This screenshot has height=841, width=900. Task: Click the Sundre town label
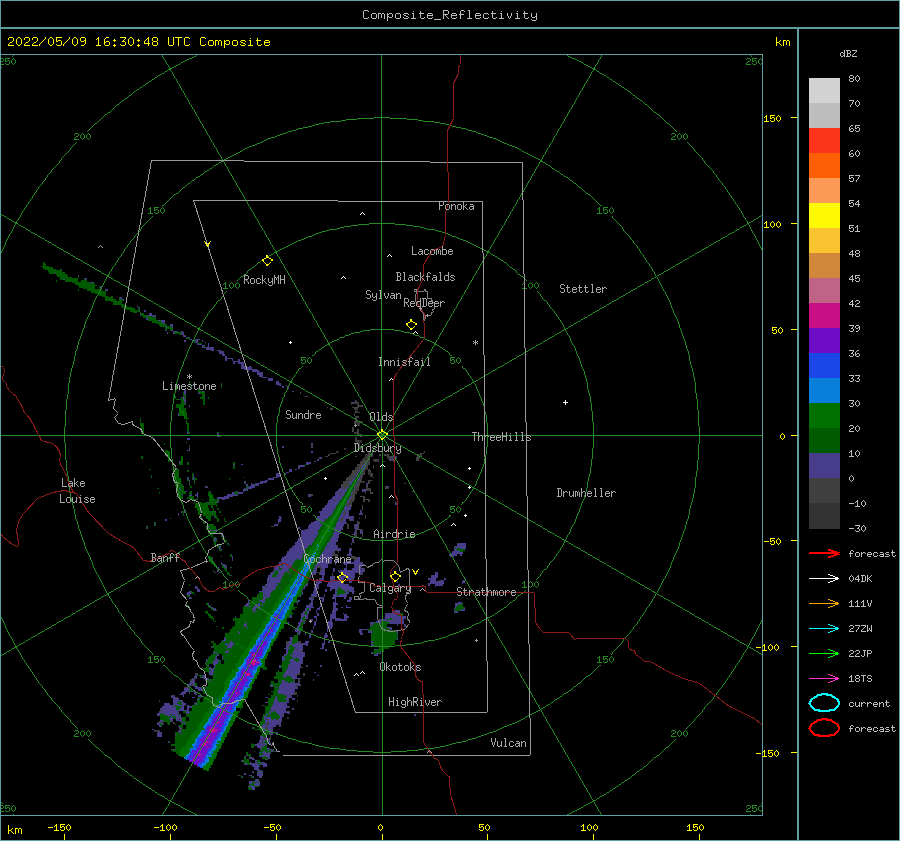[303, 414]
